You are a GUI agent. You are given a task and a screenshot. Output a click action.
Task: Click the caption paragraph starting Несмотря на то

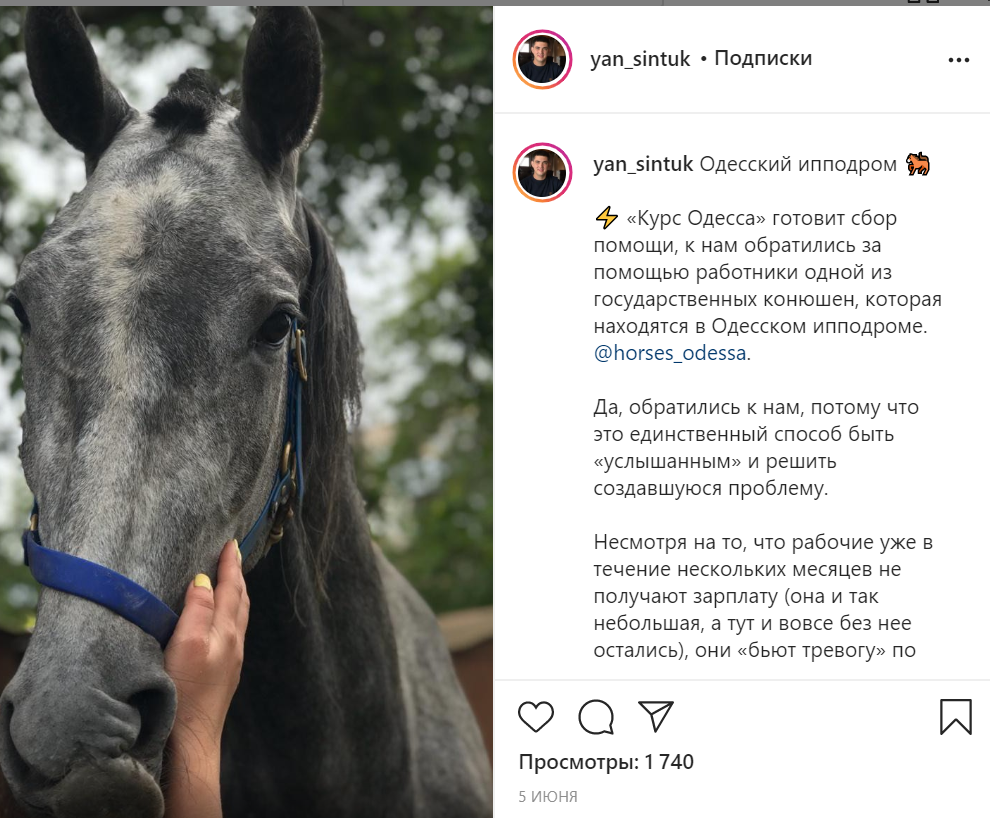click(x=763, y=596)
